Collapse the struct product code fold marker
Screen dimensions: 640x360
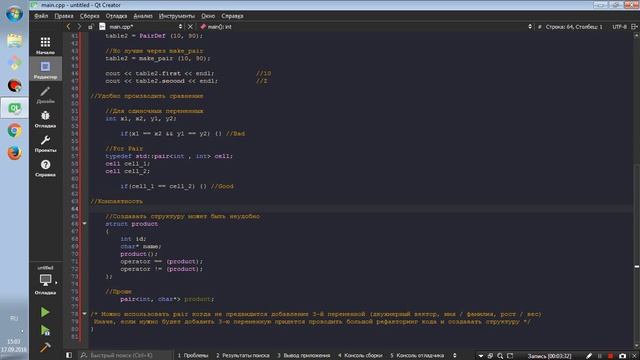[84, 224]
